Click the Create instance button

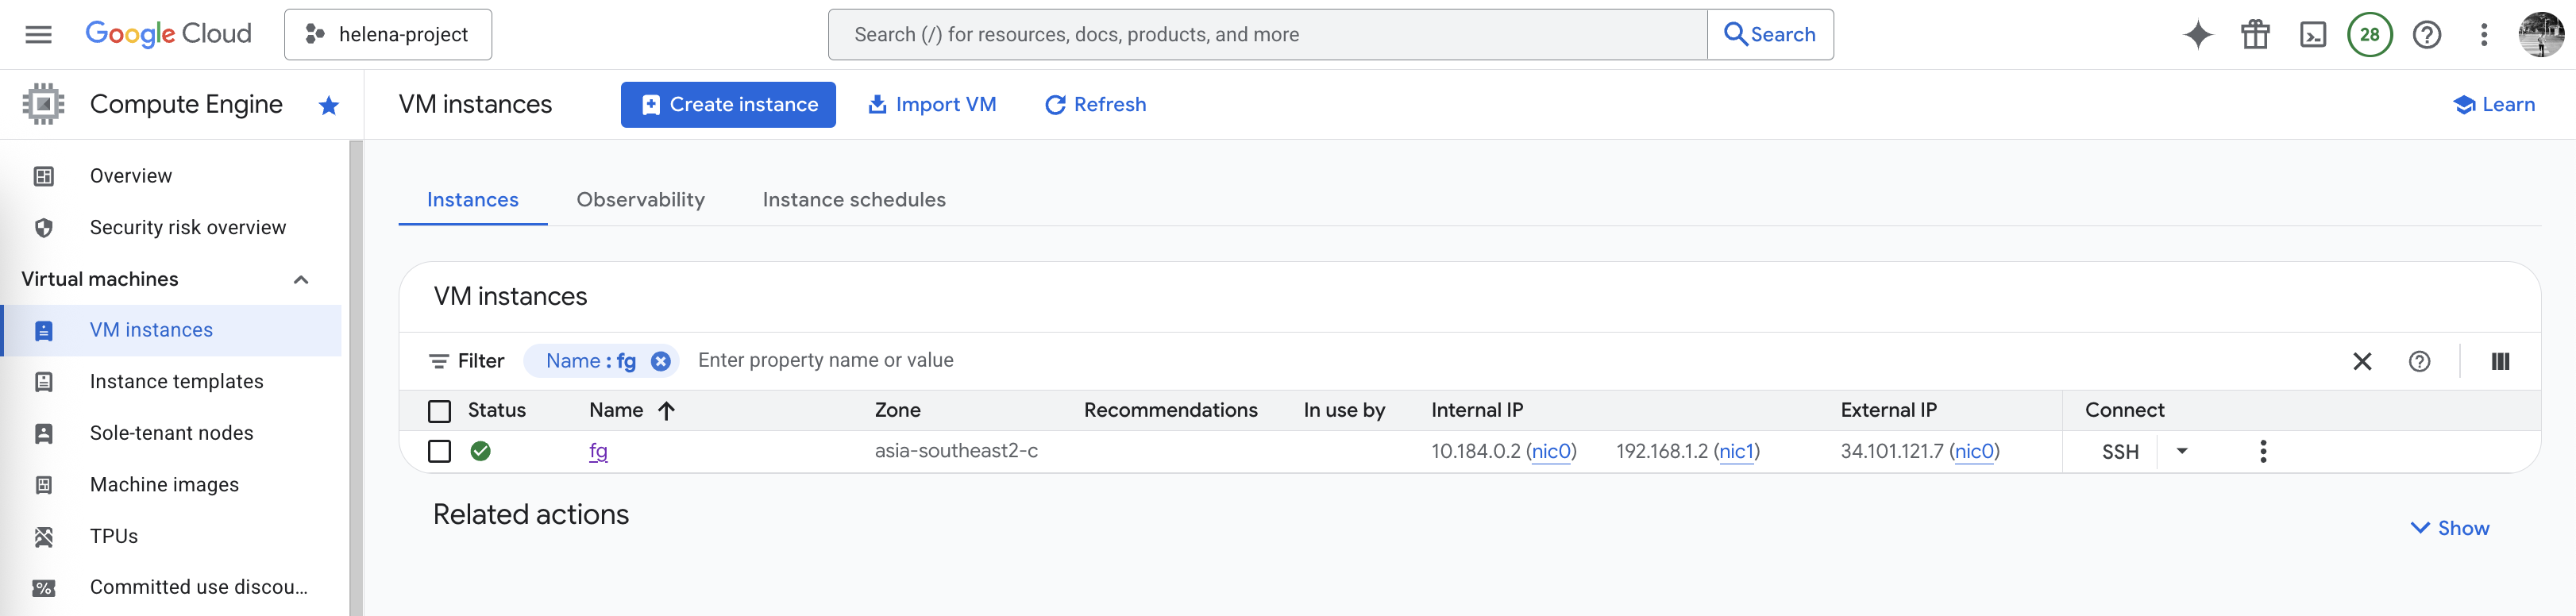728,105
